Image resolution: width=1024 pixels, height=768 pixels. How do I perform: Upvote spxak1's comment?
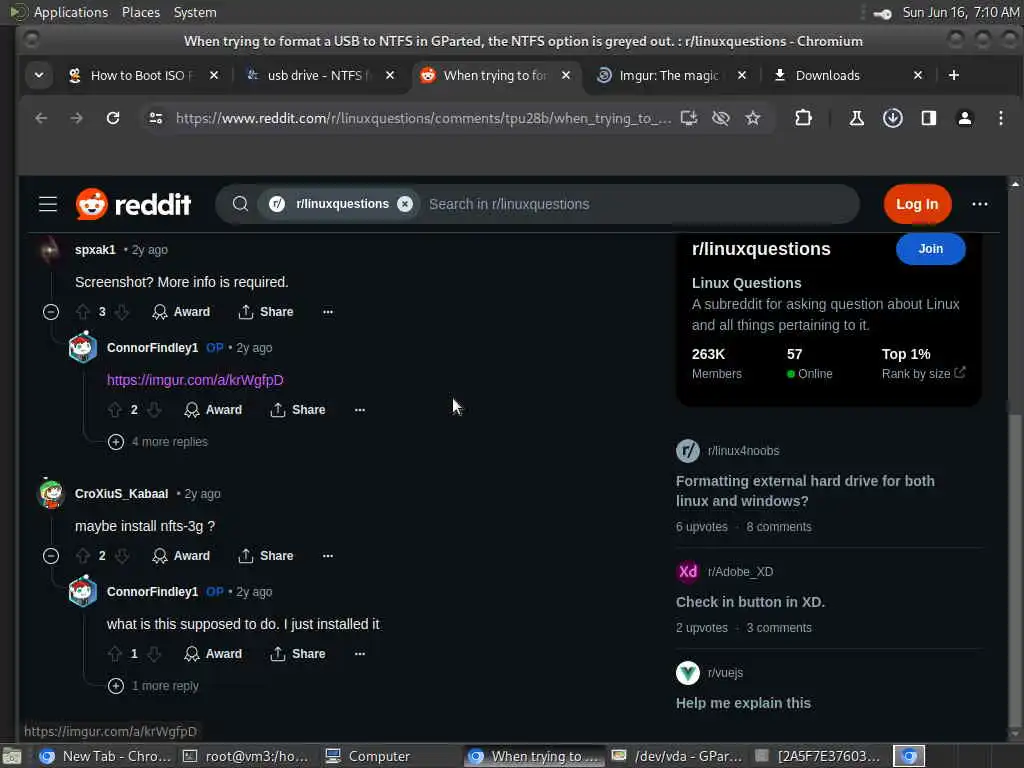pyautogui.click(x=82, y=312)
